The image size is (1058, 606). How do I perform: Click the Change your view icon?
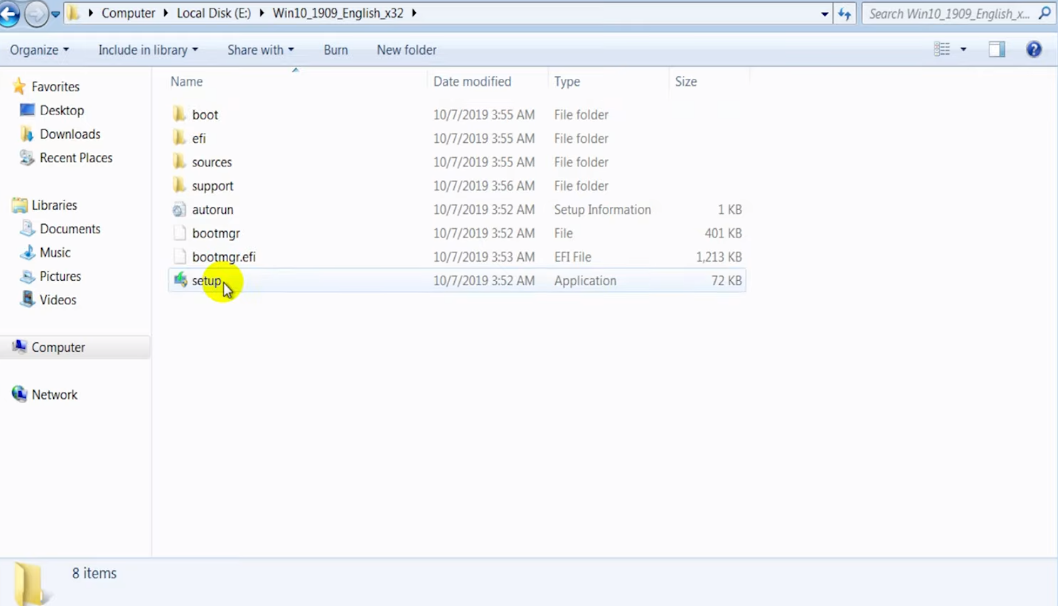[942, 50]
